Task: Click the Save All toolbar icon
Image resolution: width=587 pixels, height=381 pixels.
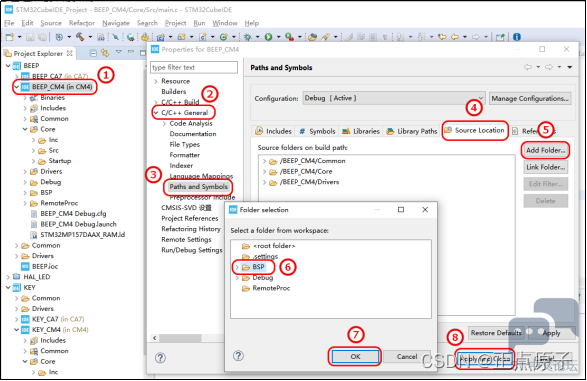Action: pyautogui.click(x=42, y=37)
